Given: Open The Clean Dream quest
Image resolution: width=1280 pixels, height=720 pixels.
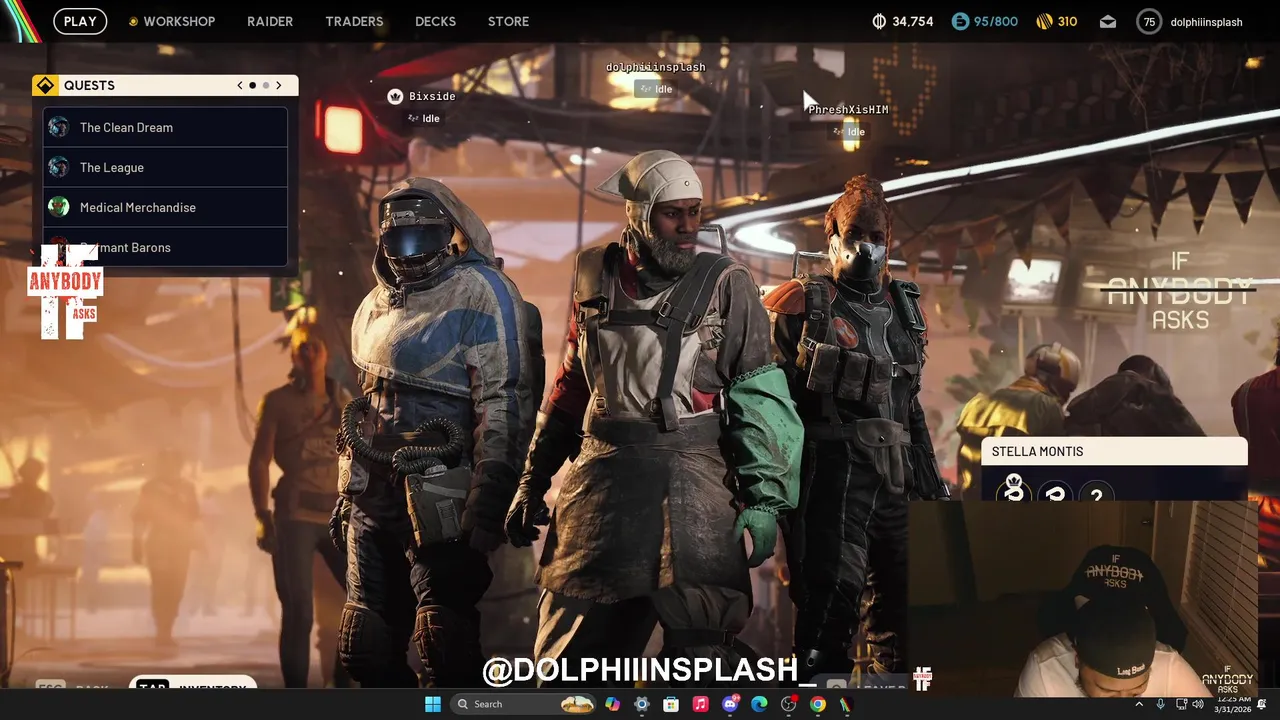Looking at the screenshot, I should [x=165, y=127].
